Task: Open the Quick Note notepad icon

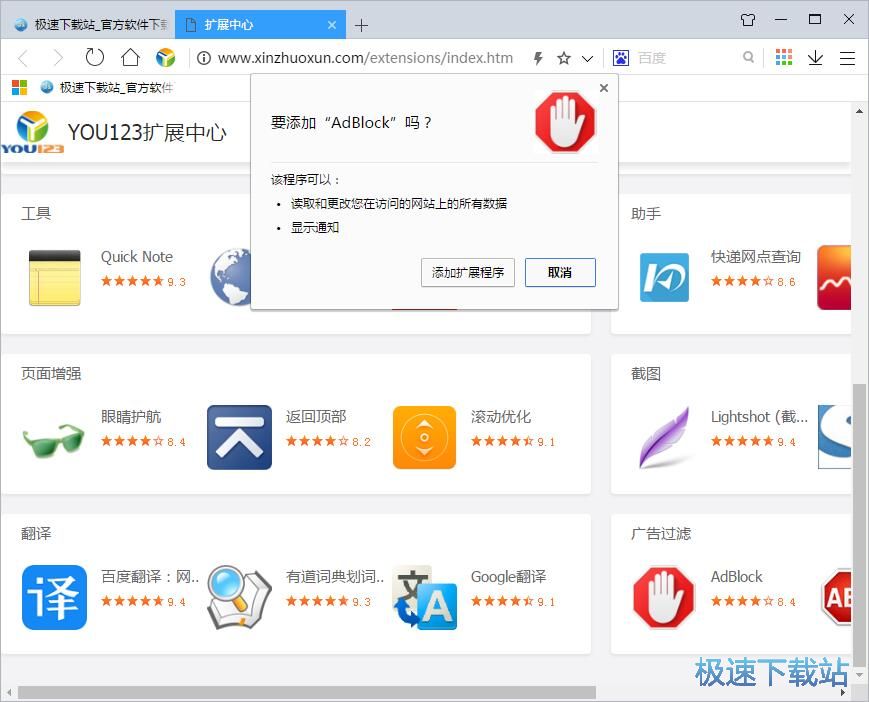Action: point(54,278)
